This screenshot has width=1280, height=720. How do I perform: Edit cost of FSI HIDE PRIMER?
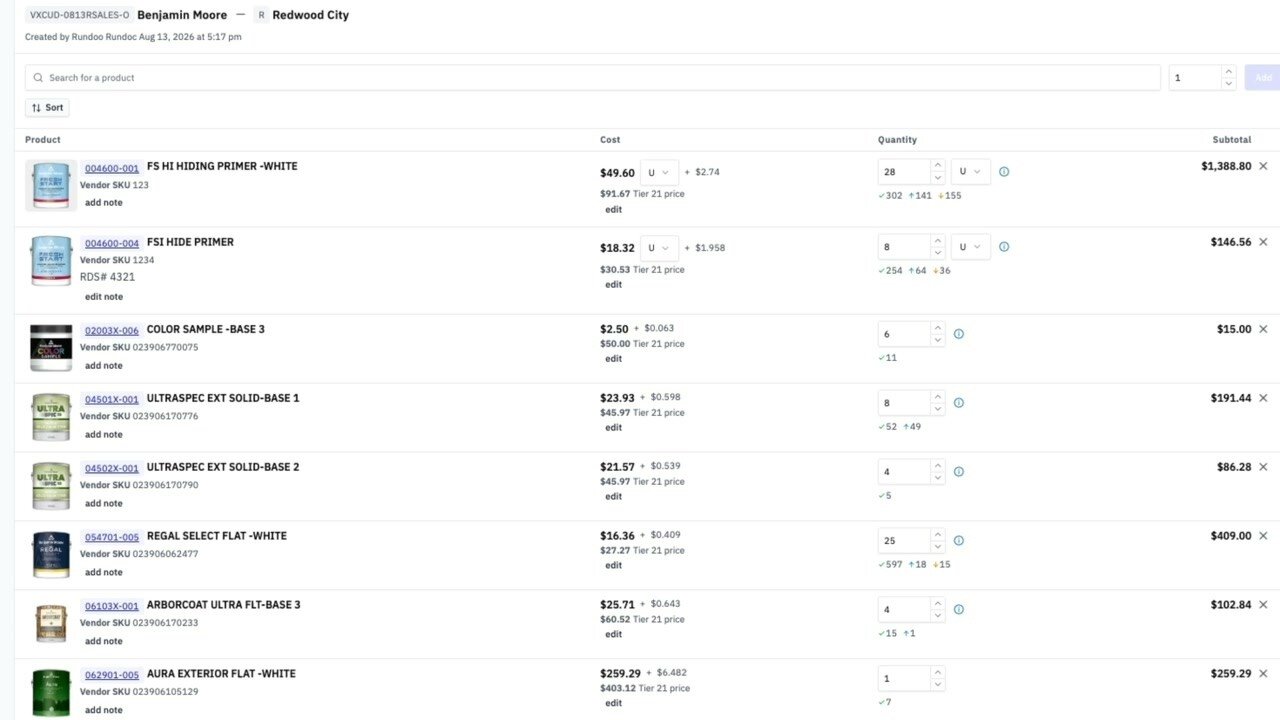[613, 285]
